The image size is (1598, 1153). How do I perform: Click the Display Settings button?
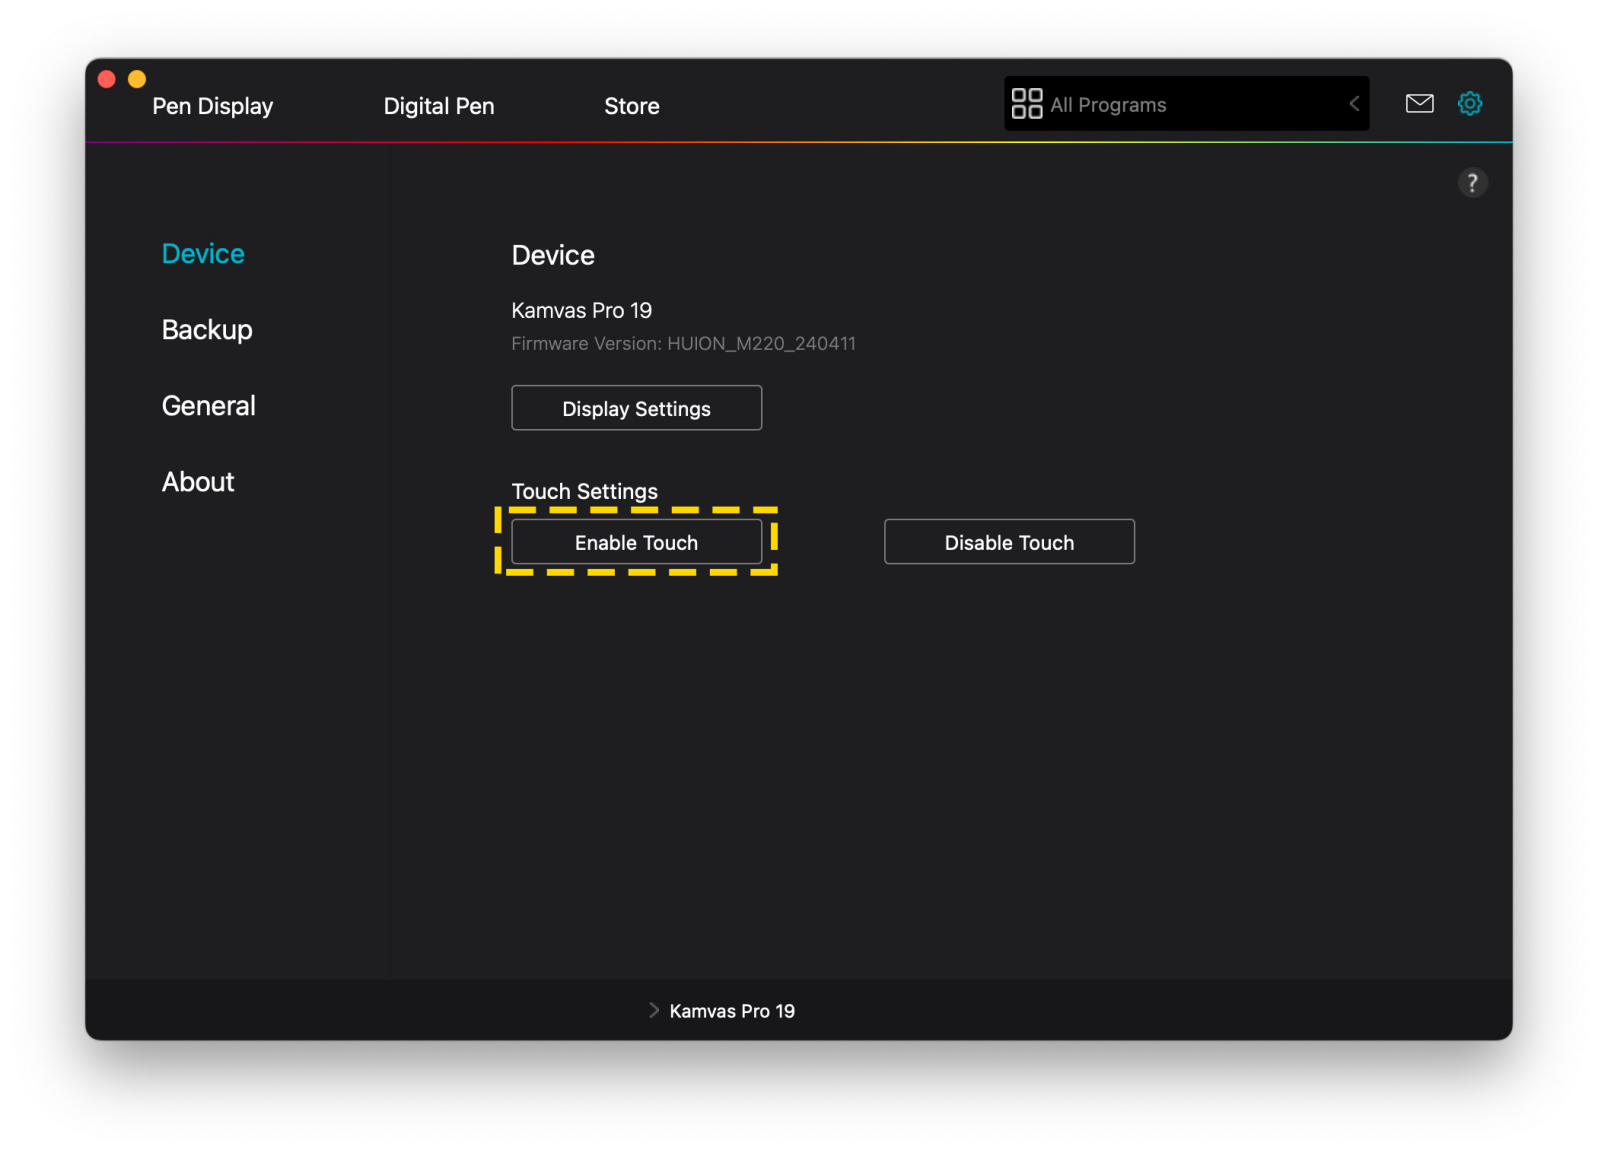point(637,408)
